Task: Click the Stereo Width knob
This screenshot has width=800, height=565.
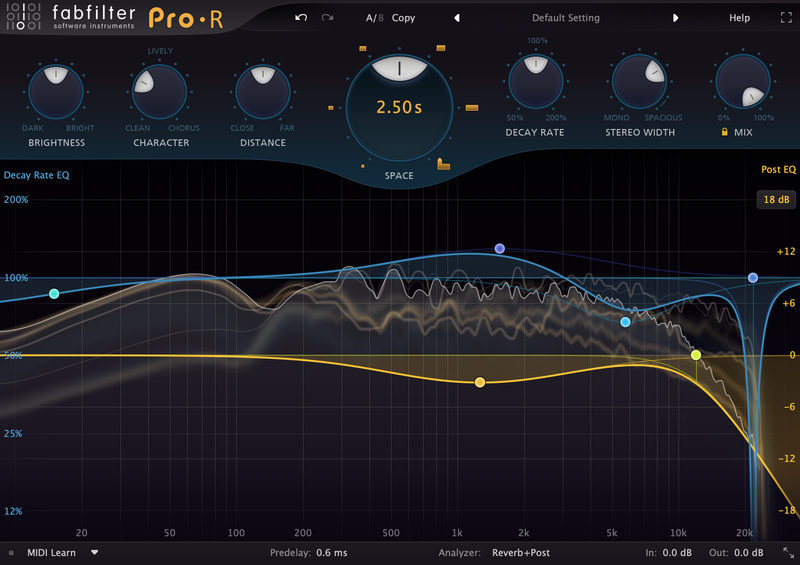Action: pyautogui.click(x=639, y=82)
